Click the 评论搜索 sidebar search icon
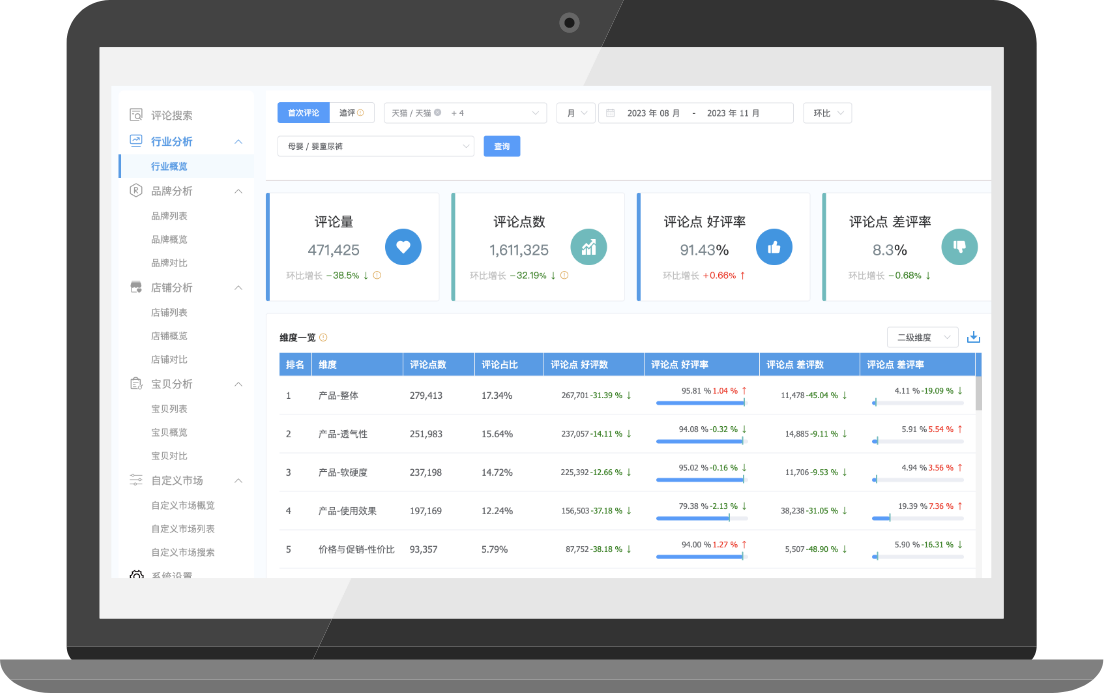Viewport: 1104px width, 693px height. tap(136, 116)
